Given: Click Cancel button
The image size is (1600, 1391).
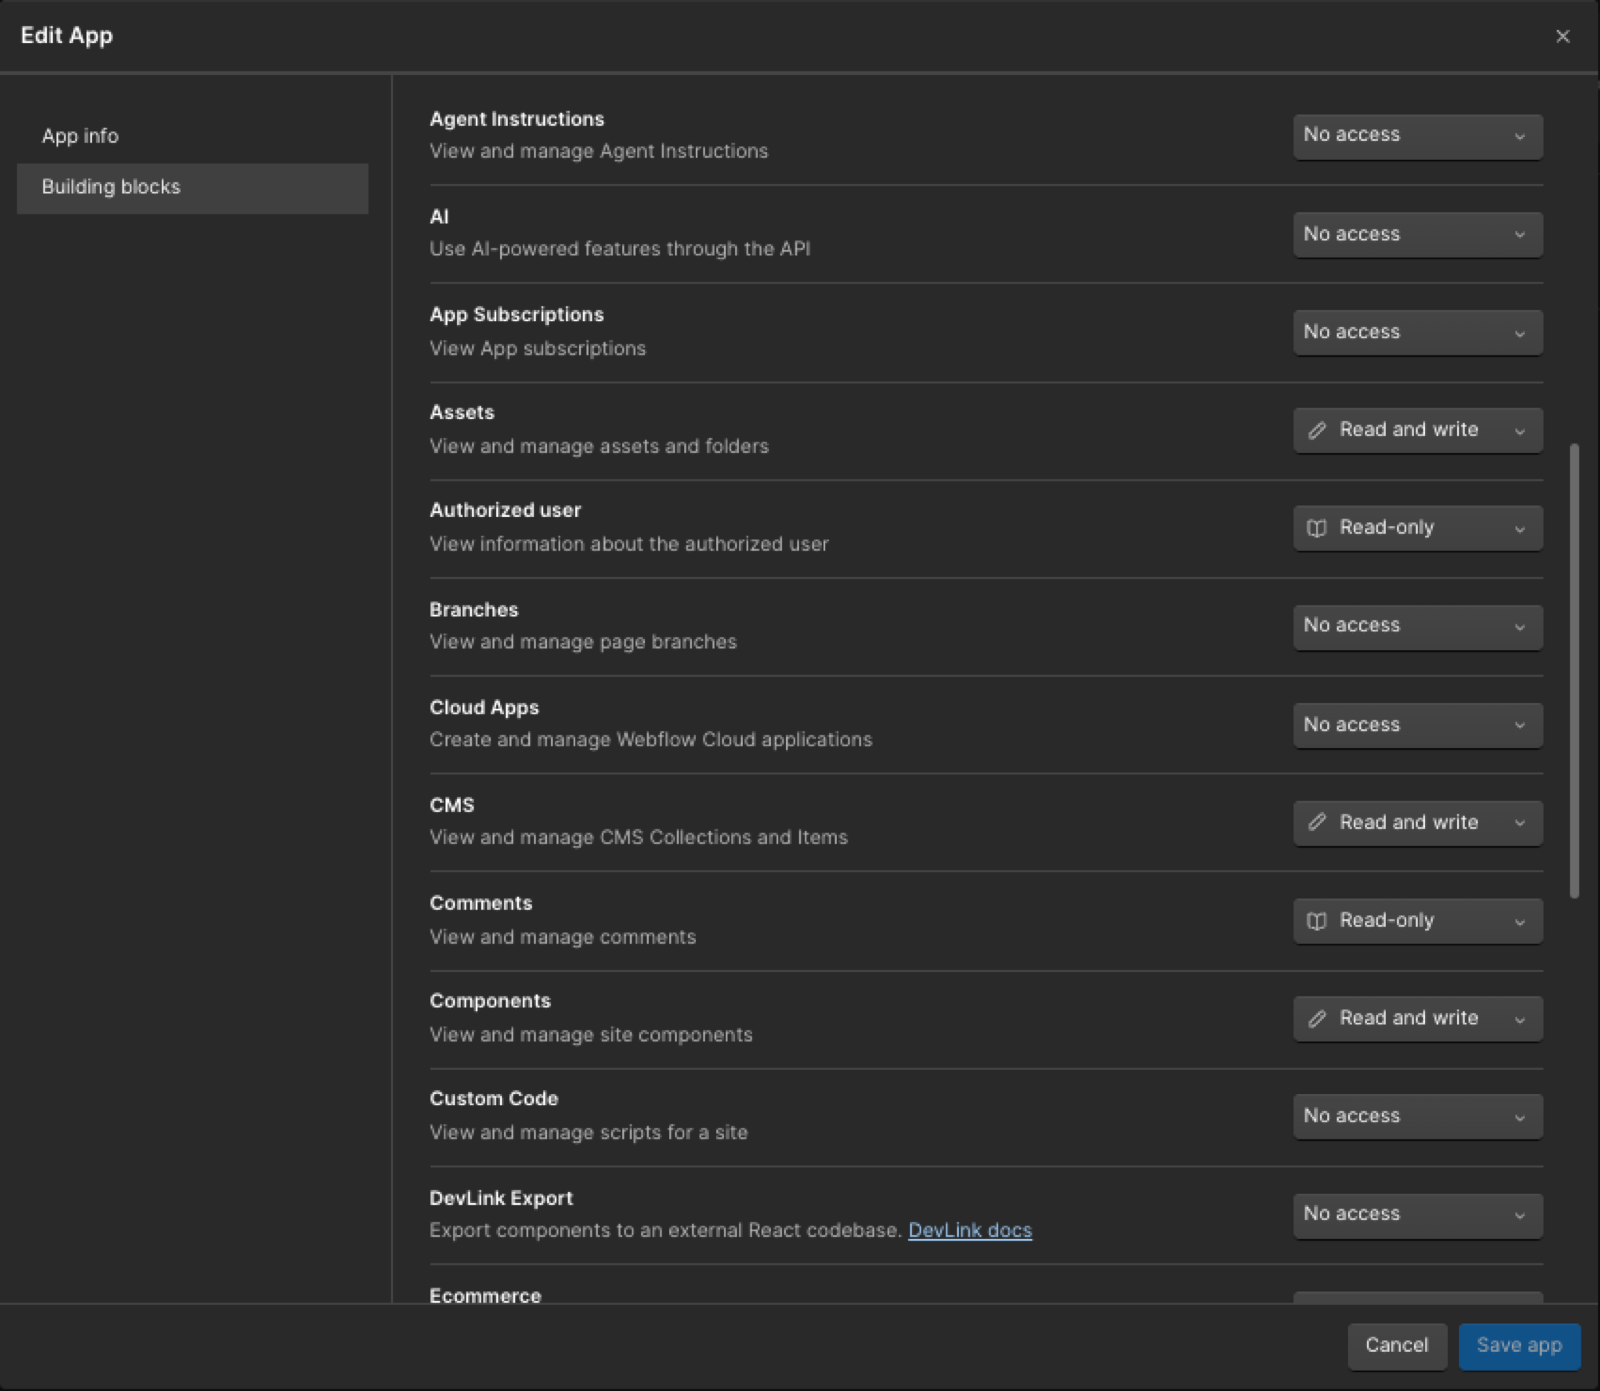Looking at the screenshot, I should pyautogui.click(x=1396, y=1345).
